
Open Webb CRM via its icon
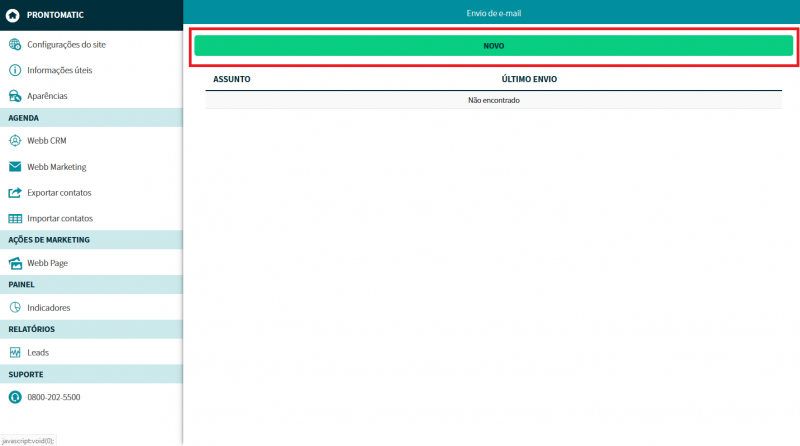pos(15,141)
